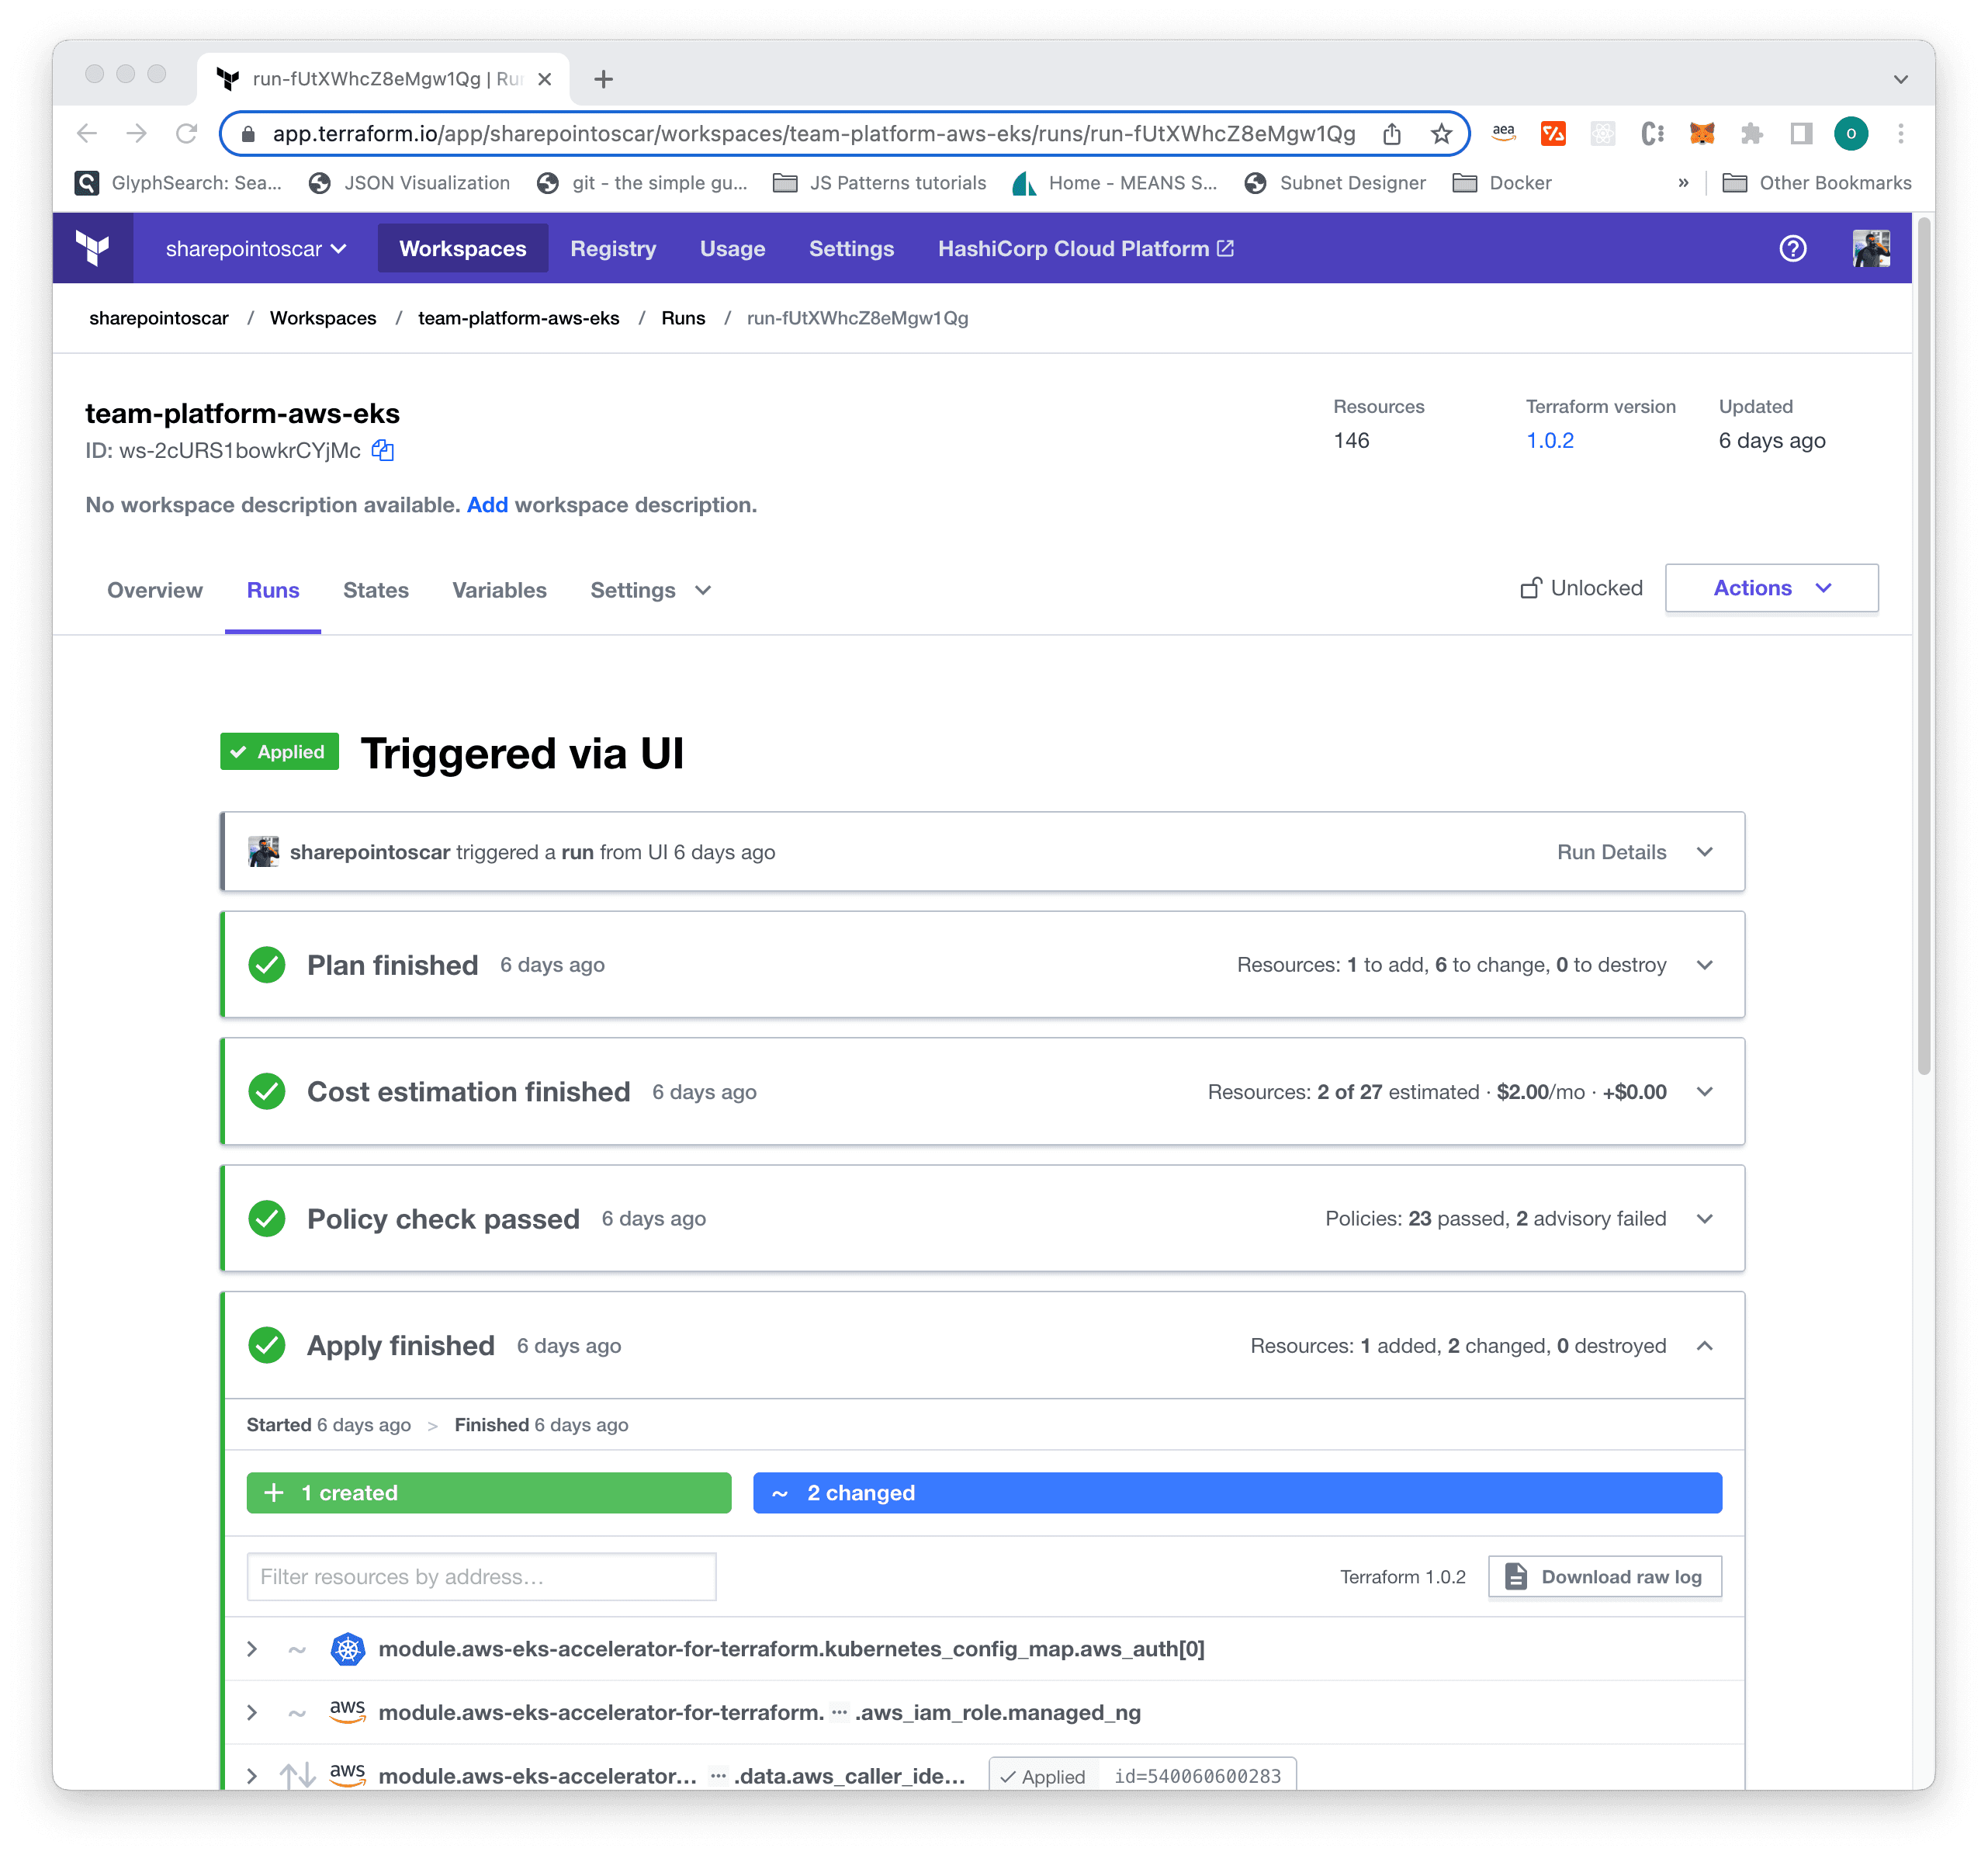
Task: Click the browser share icon in address bar
Action: coord(1391,133)
